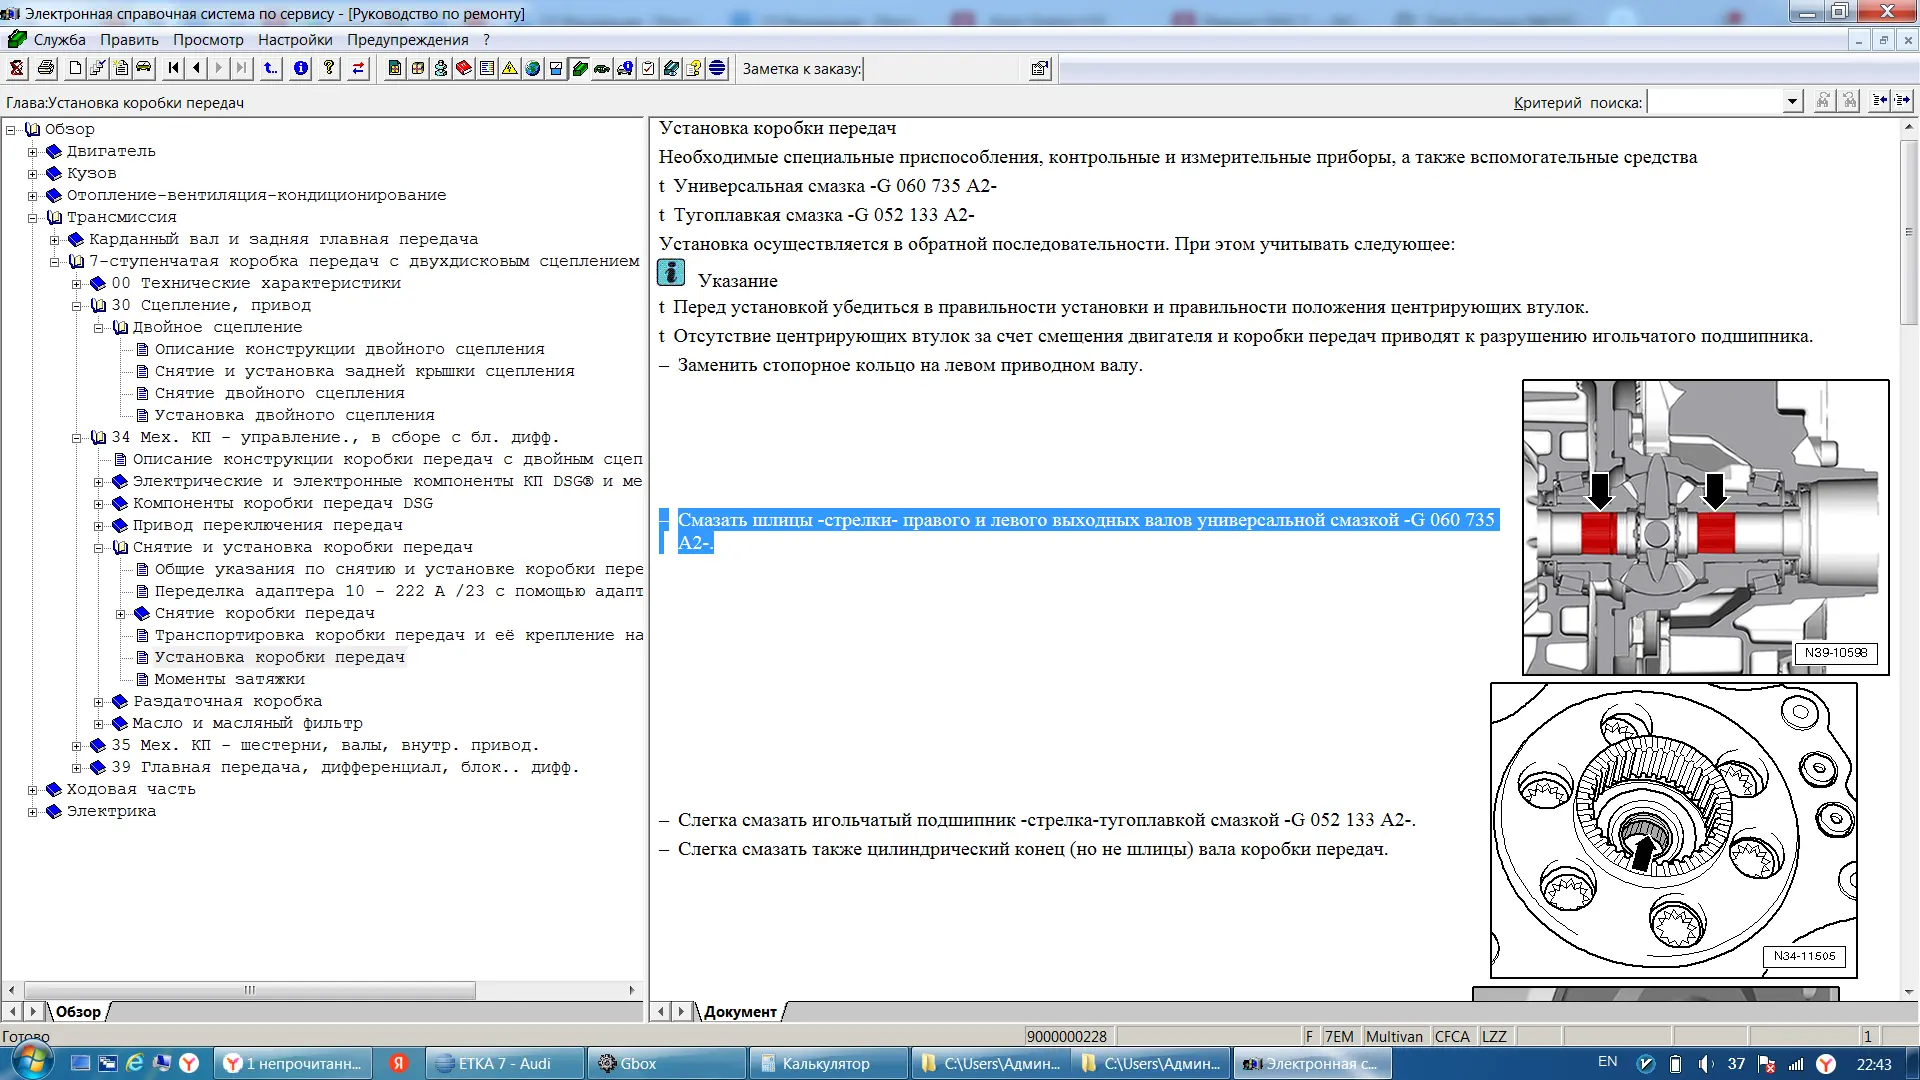The image size is (1920, 1080).
Task: Click the car icon in the toolbar
Action: click(x=144, y=68)
